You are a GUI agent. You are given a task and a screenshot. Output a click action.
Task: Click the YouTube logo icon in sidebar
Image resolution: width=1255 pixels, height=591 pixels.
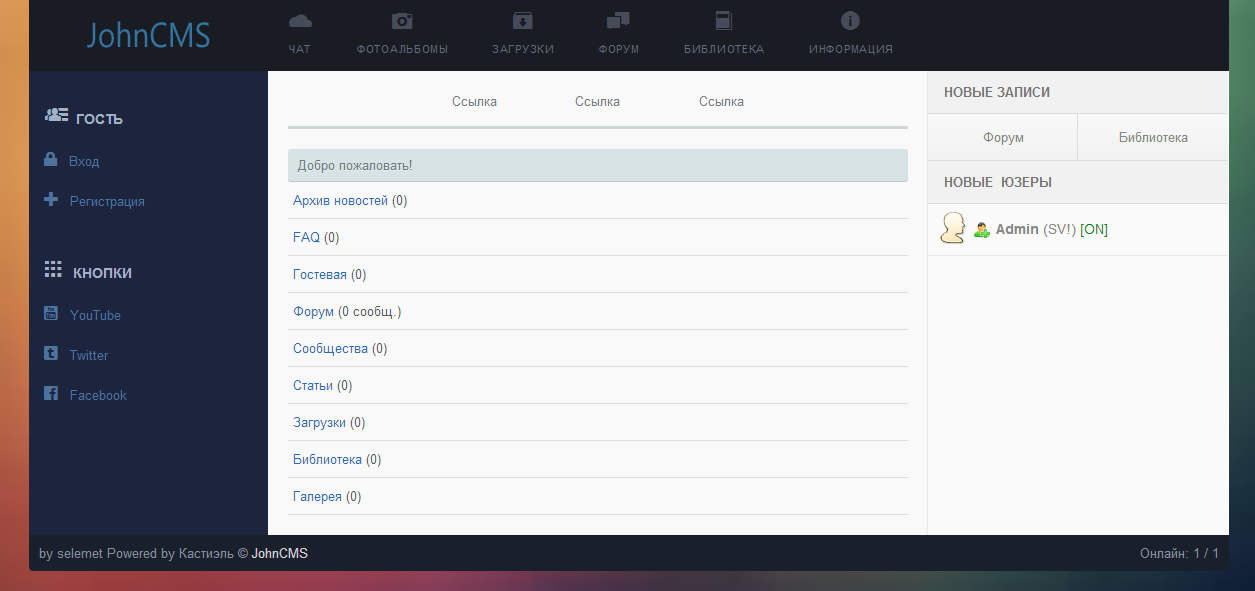tap(51, 313)
